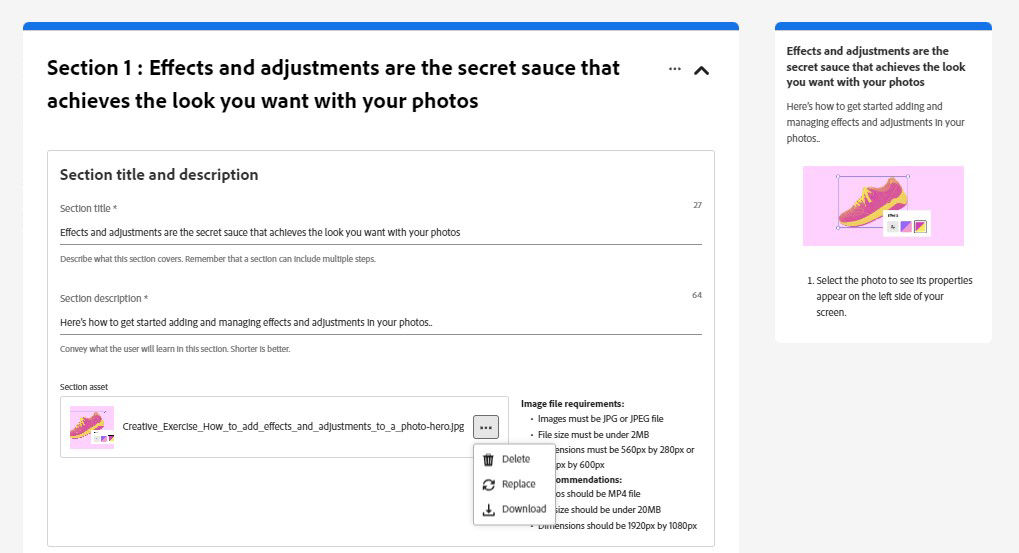1019x553 pixels.
Task: Click the Section title and description heading
Action: tap(159, 175)
